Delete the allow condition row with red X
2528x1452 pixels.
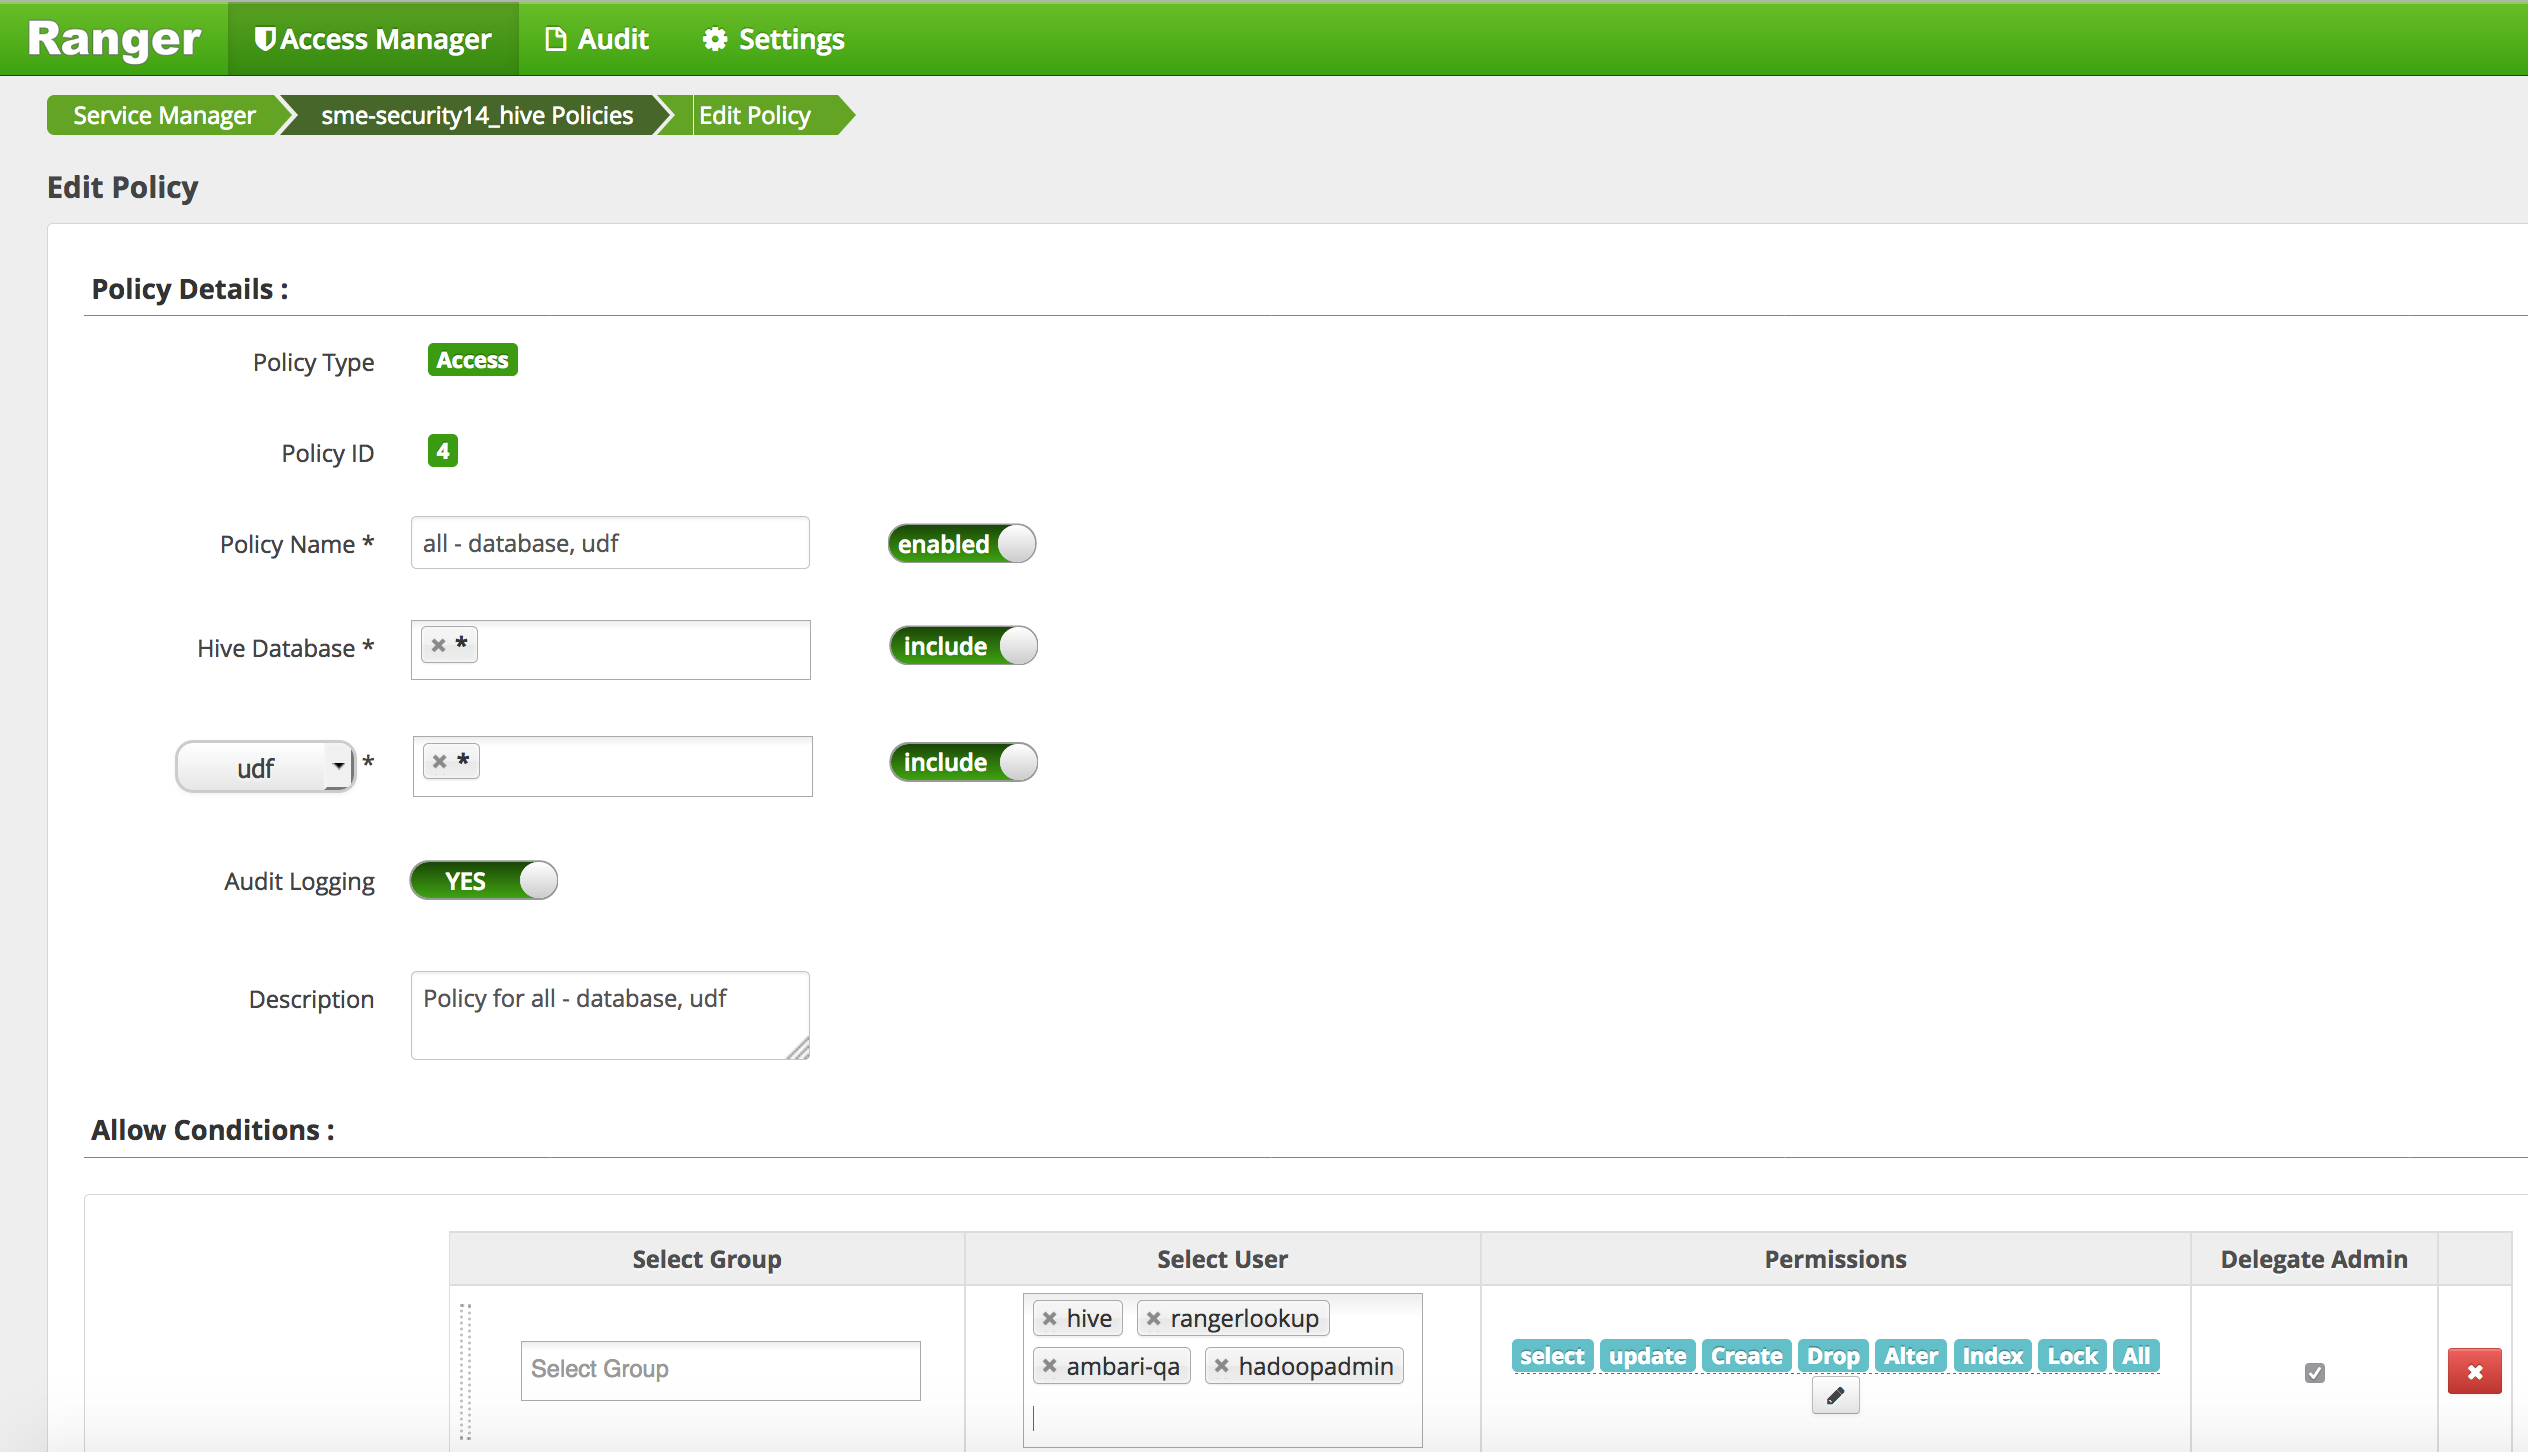[2474, 1371]
